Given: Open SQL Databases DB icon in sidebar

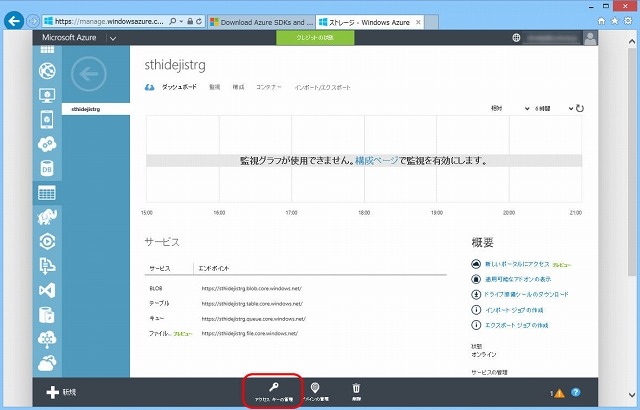Looking at the screenshot, I should tap(47, 168).
